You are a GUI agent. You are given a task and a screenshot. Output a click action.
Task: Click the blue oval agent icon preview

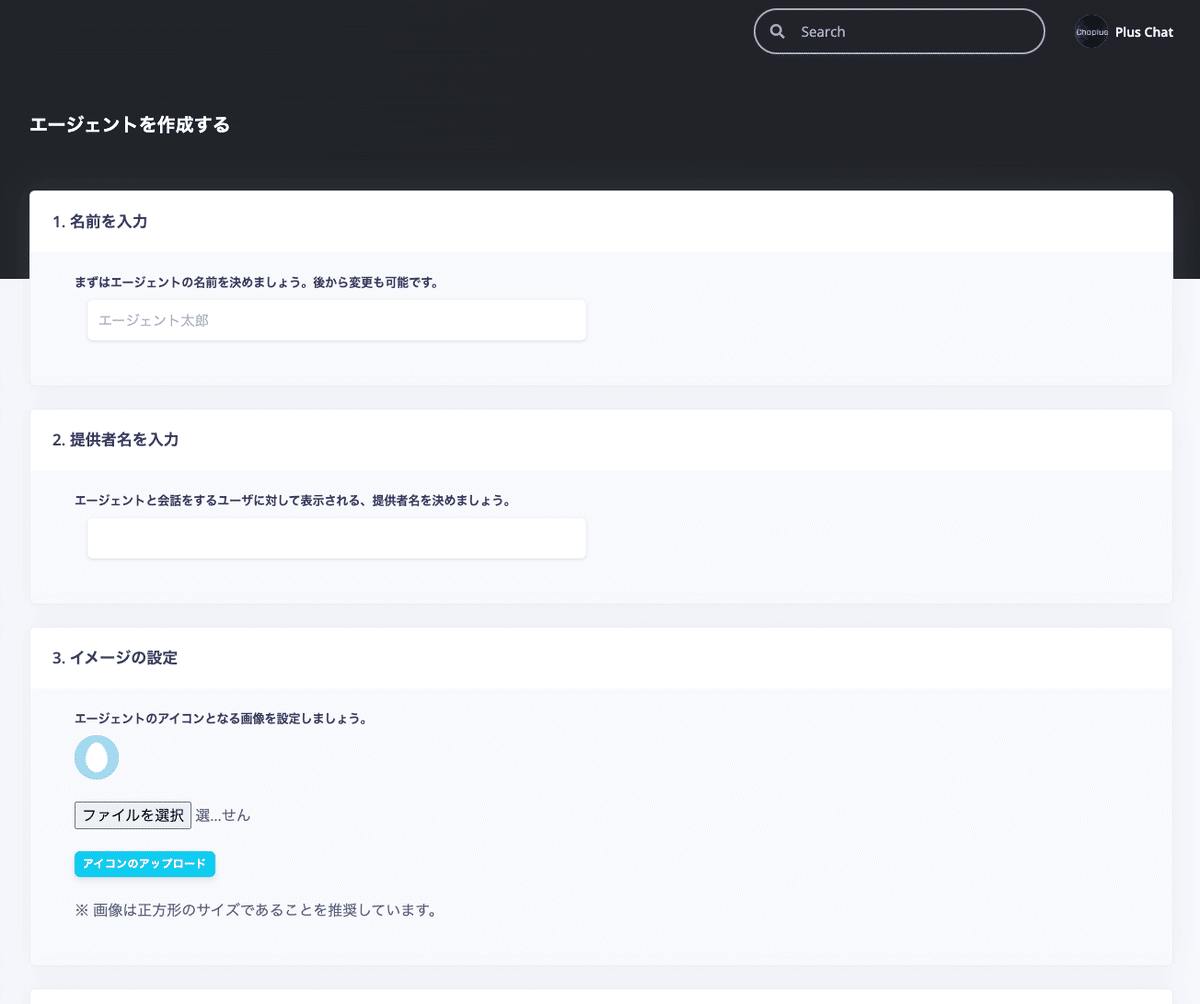pos(97,758)
